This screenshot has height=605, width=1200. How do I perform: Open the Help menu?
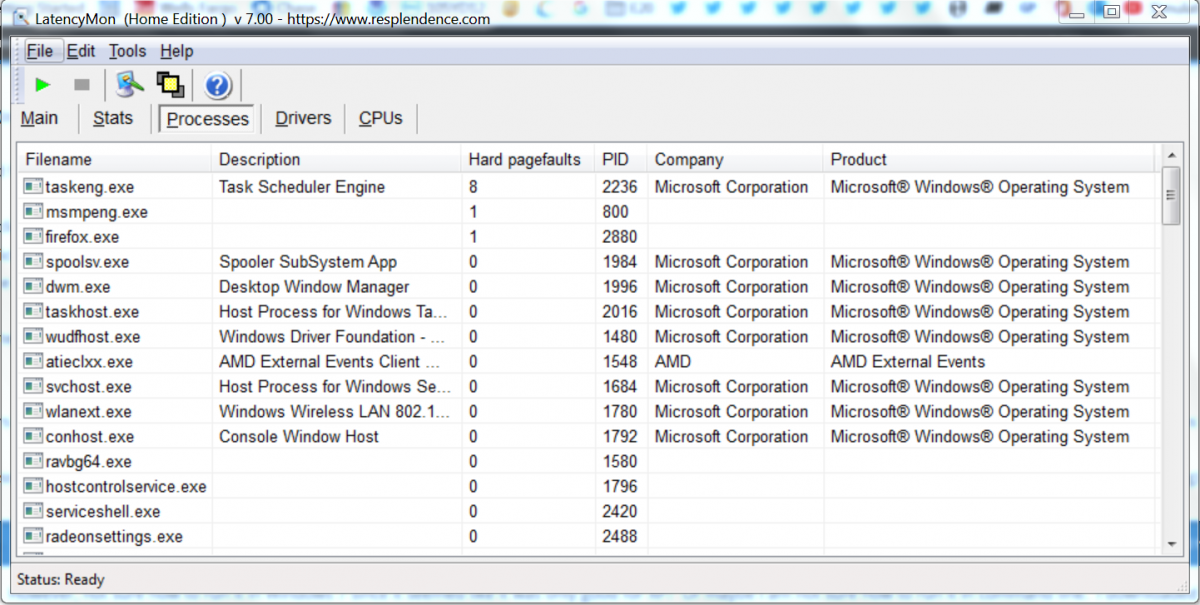tap(177, 51)
